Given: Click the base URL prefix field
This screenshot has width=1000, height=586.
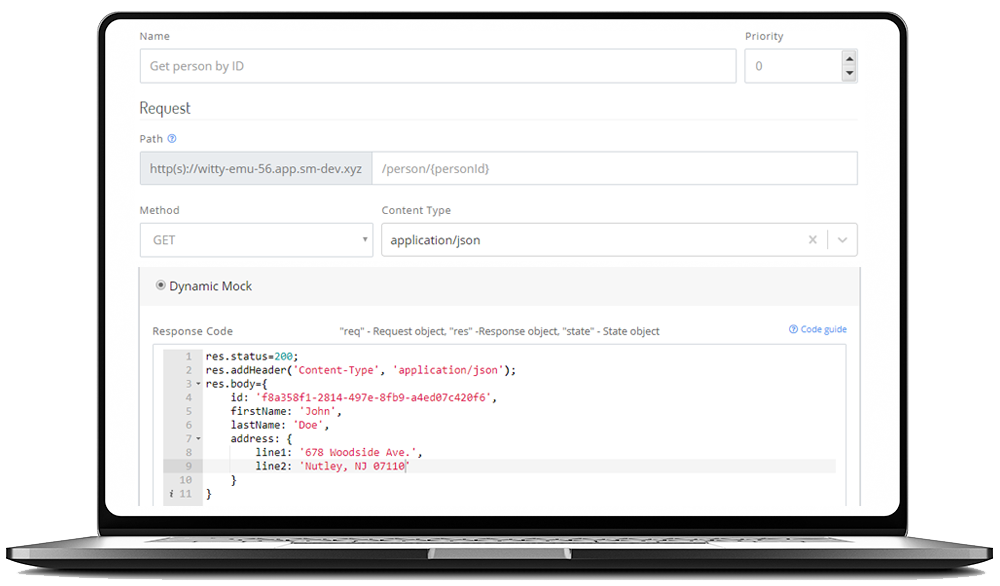Looking at the screenshot, I should (255, 168).
